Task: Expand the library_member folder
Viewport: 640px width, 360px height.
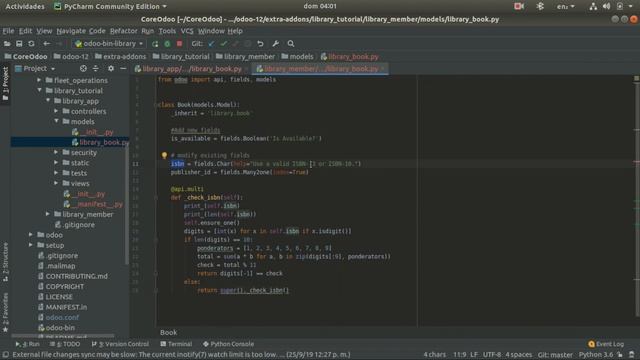Action: [48, 214]
